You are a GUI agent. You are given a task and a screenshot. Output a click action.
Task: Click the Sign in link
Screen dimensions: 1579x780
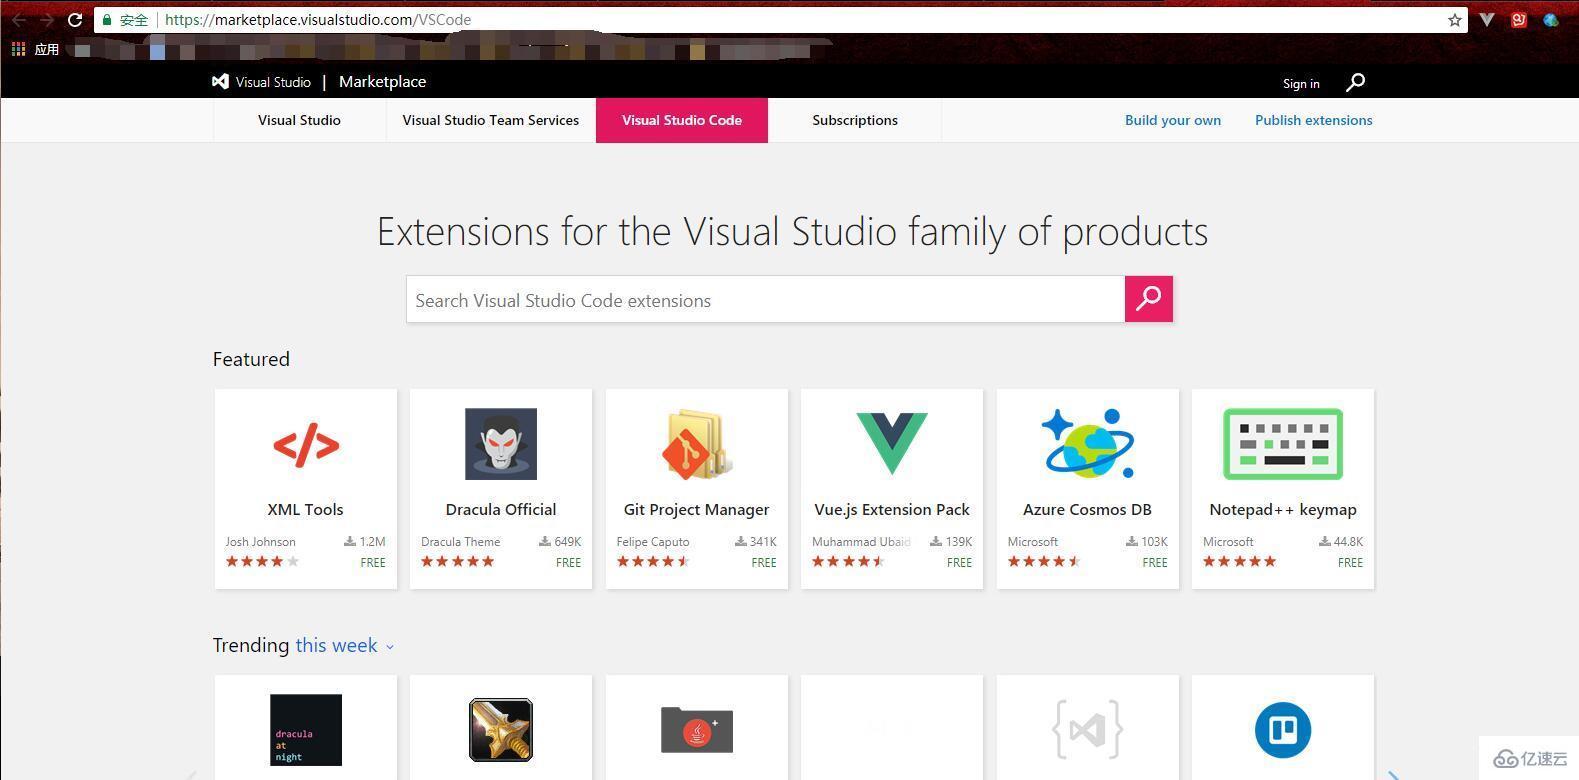[x=1301, y=83]
